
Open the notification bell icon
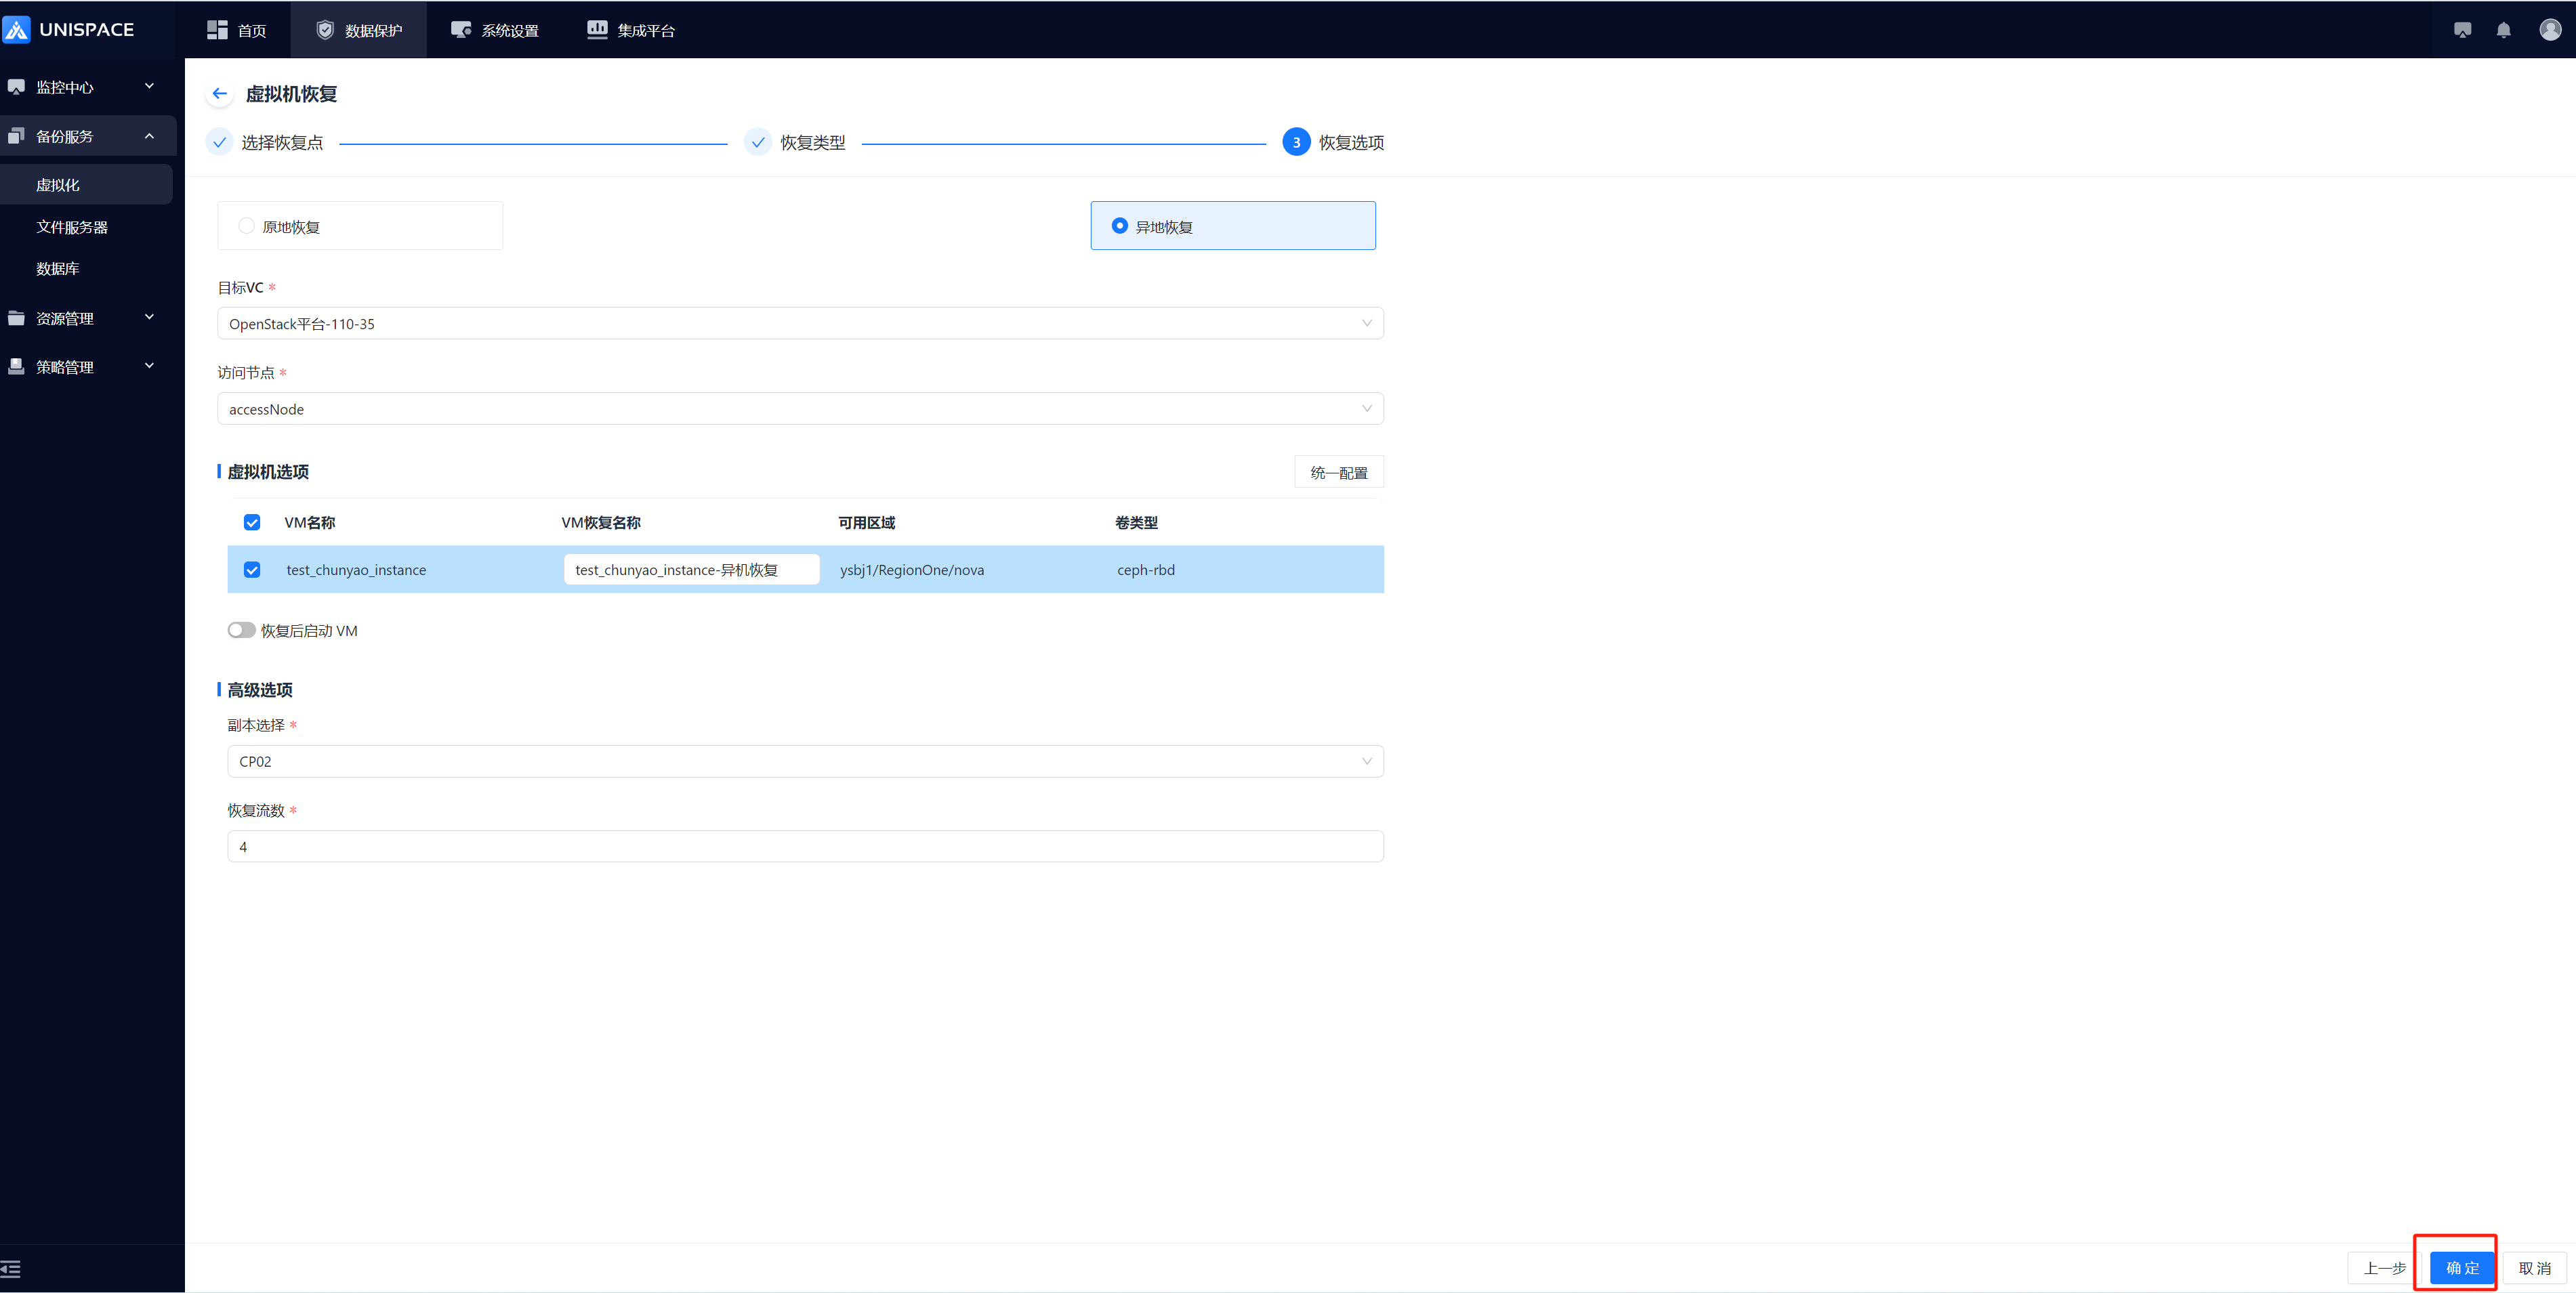click(x=2503, y=30)
